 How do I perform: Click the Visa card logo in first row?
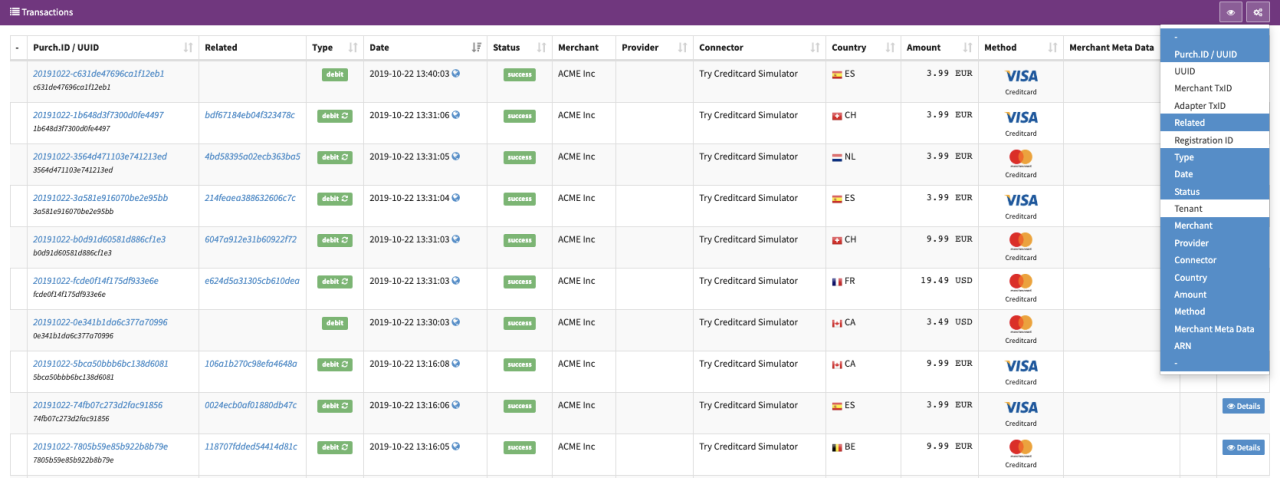pyautogui.click(x=1020, y=75)
